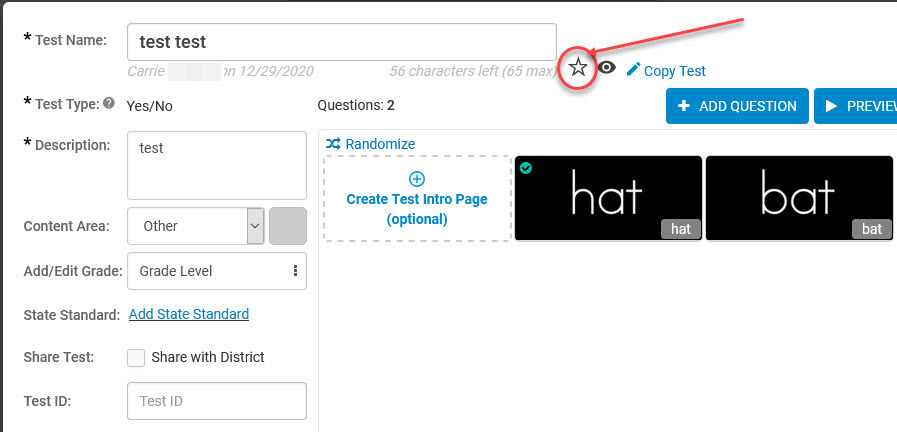Click the 56 characters left text
The width and height of the screenshot is (897, 432).
point(473,71)
